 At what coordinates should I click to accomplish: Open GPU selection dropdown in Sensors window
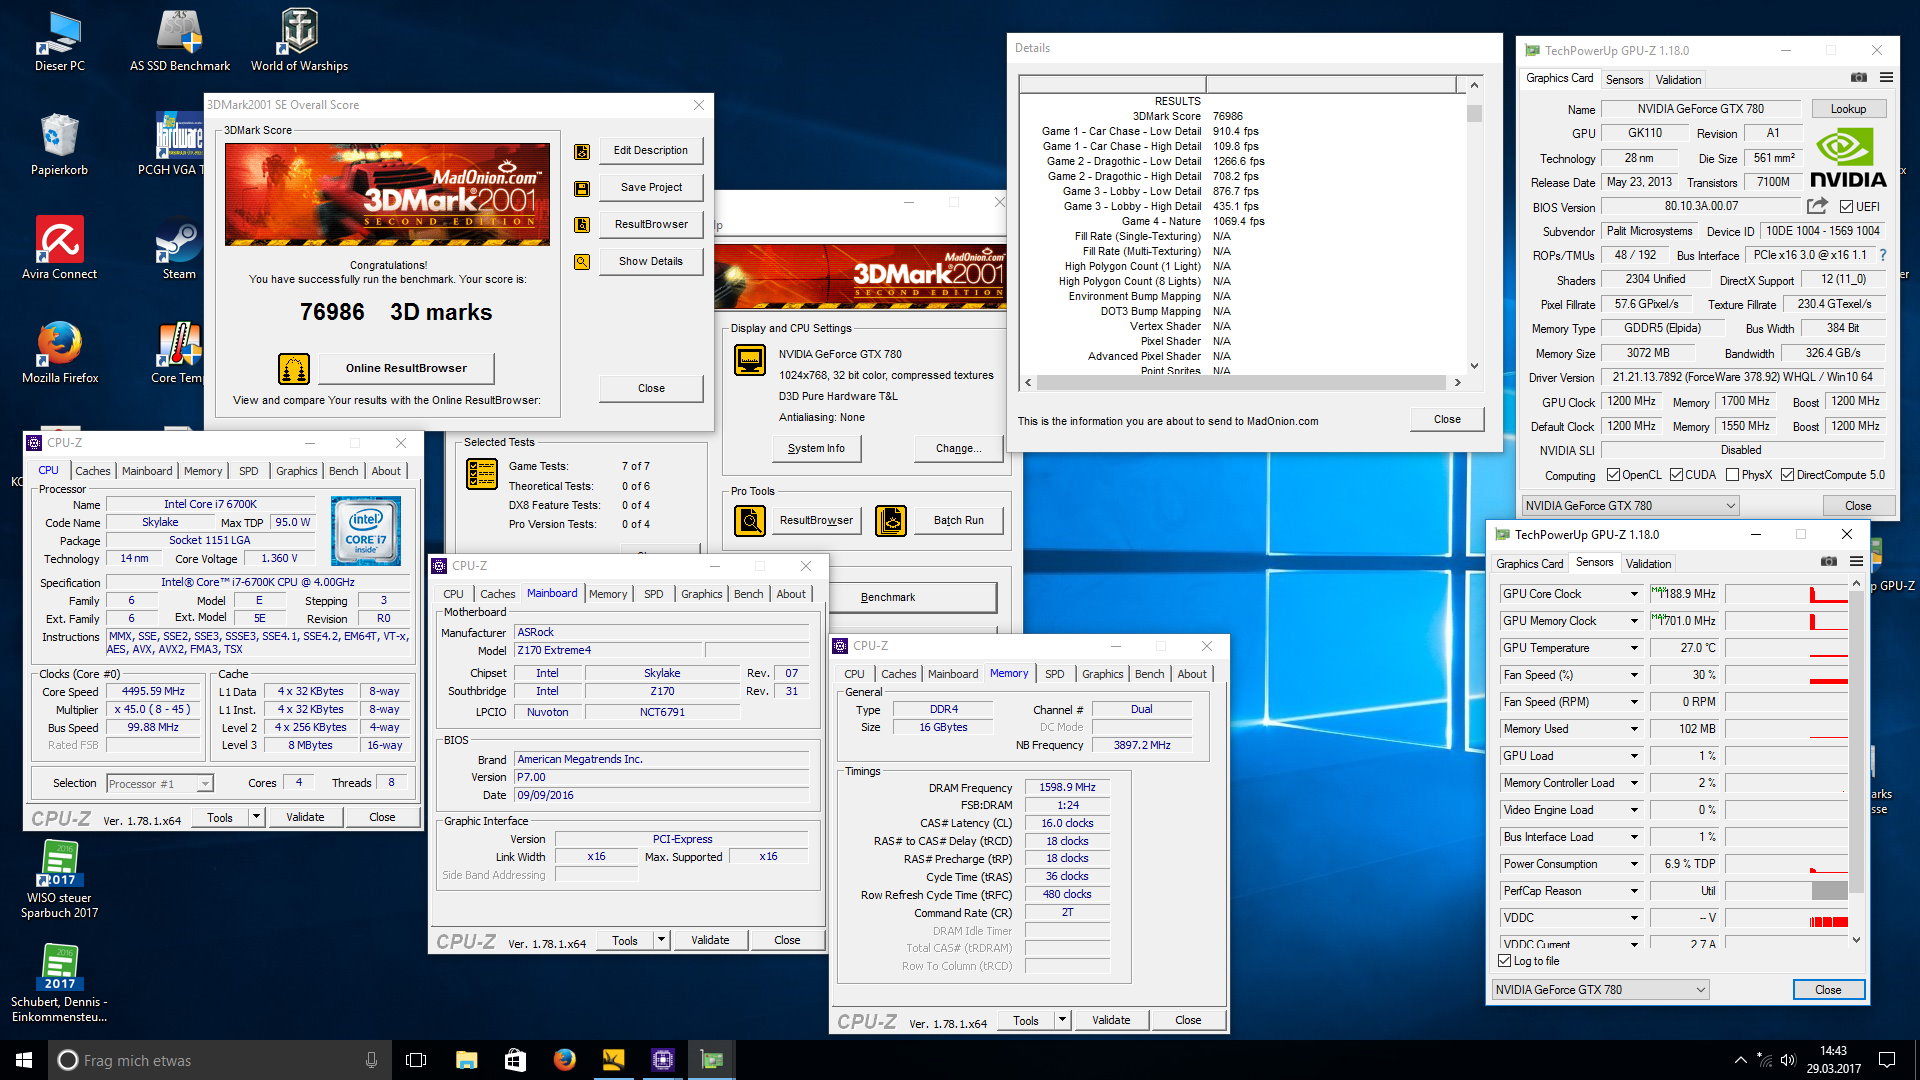click(x=1601, y=990)
